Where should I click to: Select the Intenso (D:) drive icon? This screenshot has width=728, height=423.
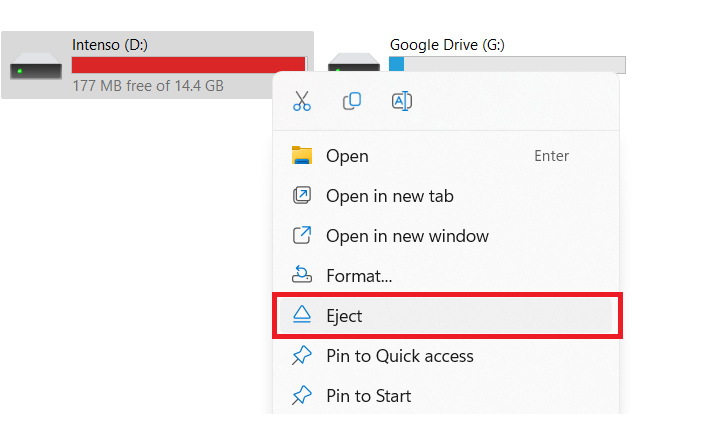pos(35,68)
